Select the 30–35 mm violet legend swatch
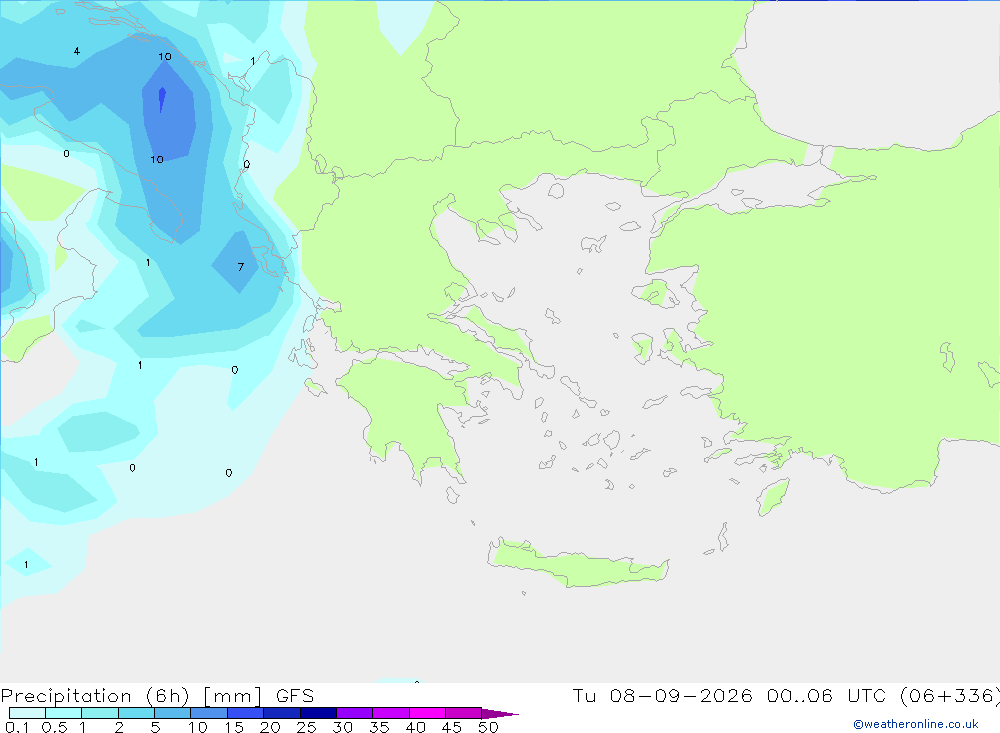Viewport: 1000px width, 733px height. [x=354, y=713]
